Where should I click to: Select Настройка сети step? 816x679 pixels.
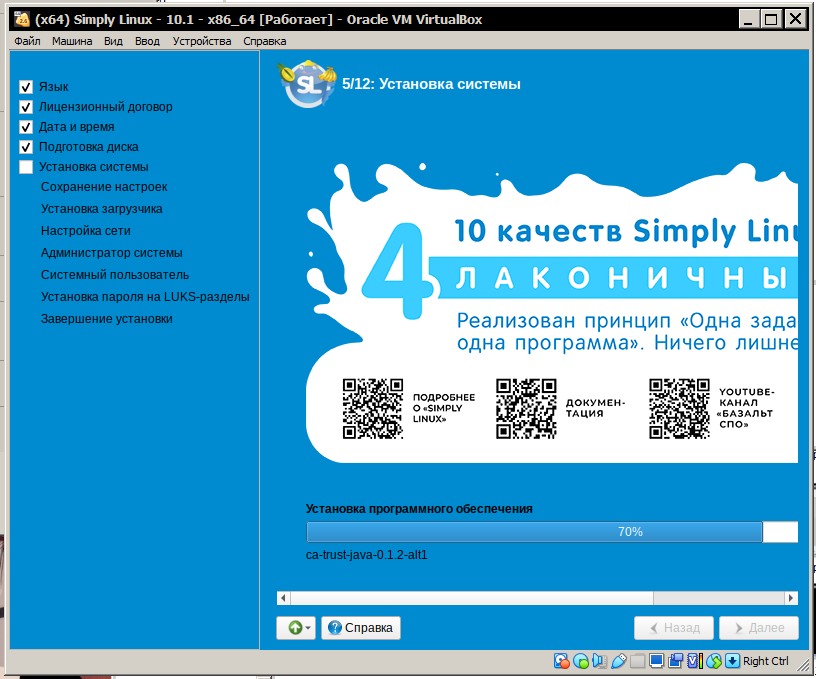tap(86, 230)
